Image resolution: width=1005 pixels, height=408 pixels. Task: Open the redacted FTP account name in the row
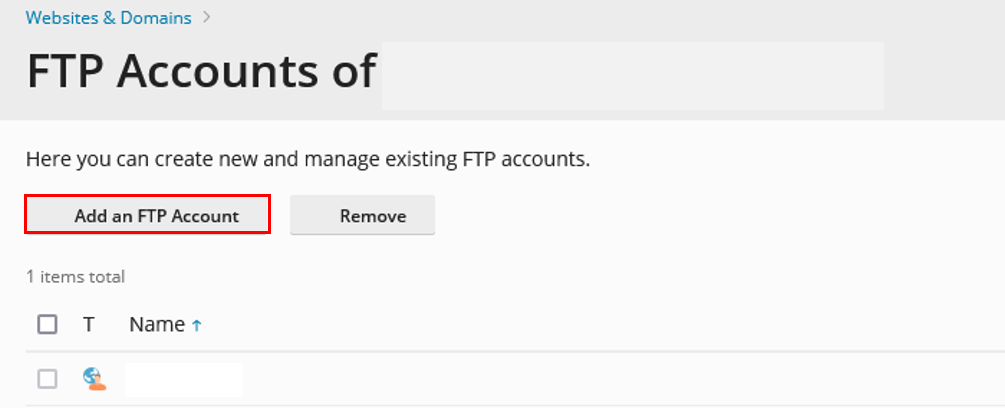pos(184,379)
